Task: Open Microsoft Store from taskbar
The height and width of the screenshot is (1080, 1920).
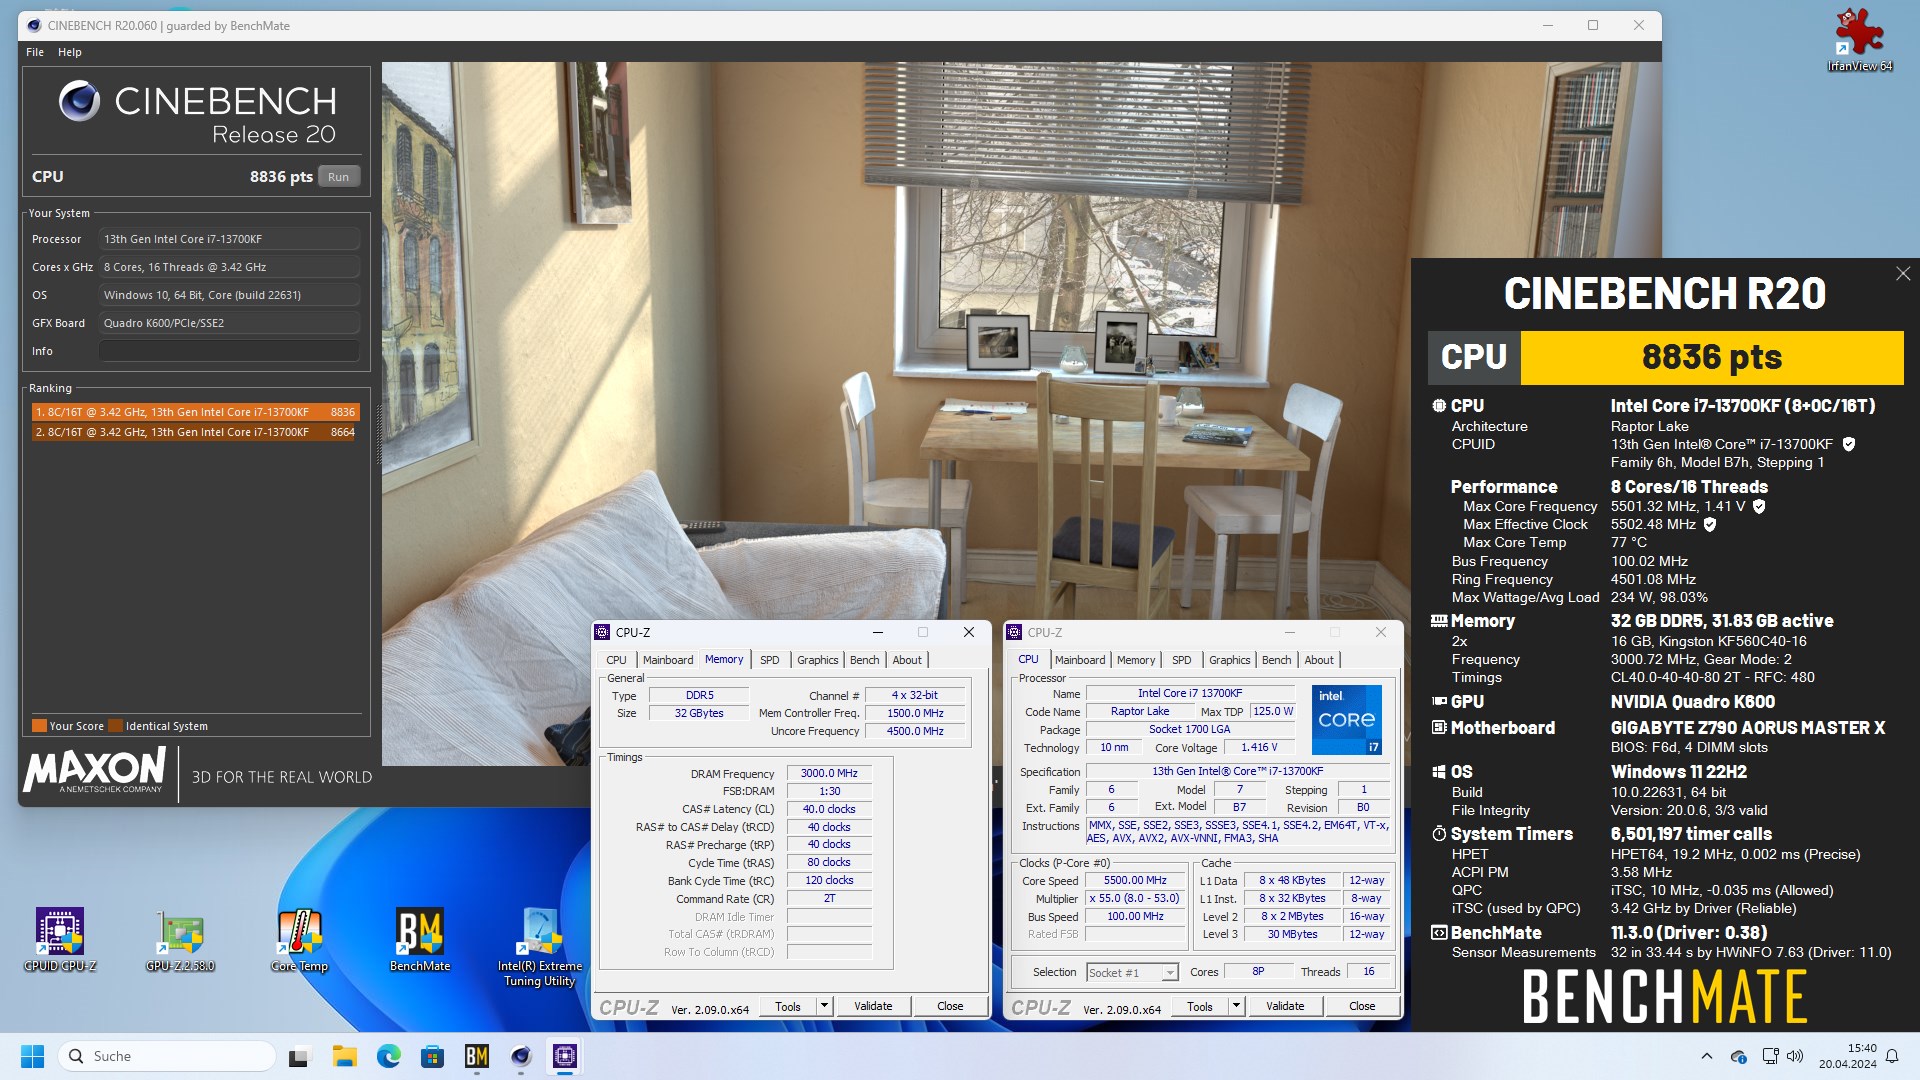Action: [x=432, y=1056]
